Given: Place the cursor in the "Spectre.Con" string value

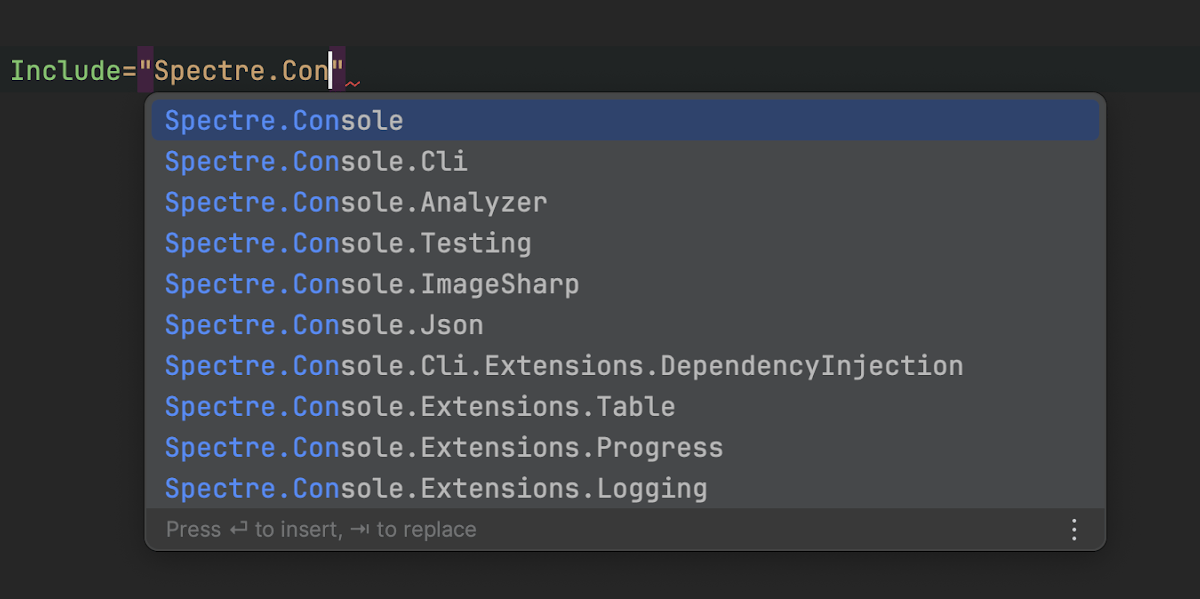Looking at the screenshot, I should [240, 72].
